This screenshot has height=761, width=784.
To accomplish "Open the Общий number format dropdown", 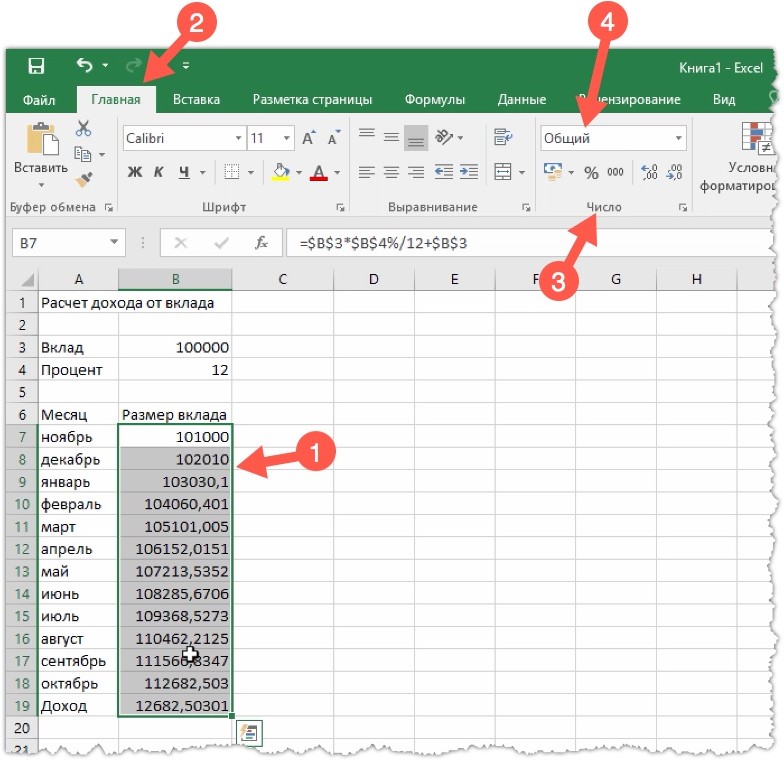I will click(x=678, y=138).
